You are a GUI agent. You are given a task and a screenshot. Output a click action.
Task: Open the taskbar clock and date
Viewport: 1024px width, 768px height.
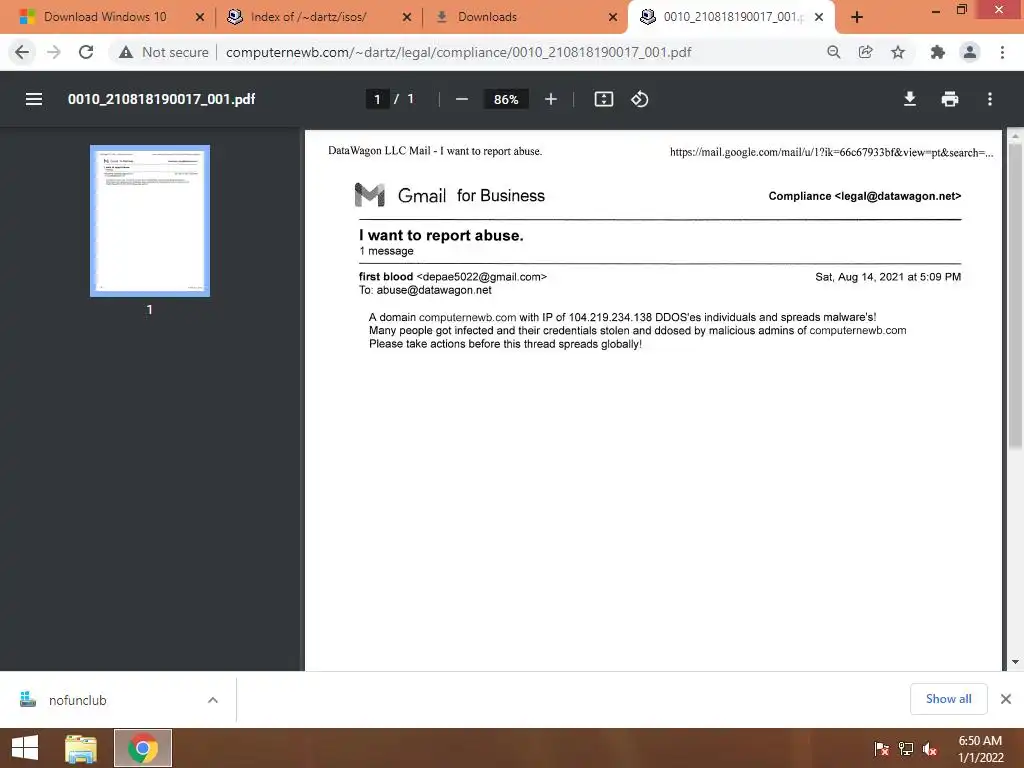980,749
